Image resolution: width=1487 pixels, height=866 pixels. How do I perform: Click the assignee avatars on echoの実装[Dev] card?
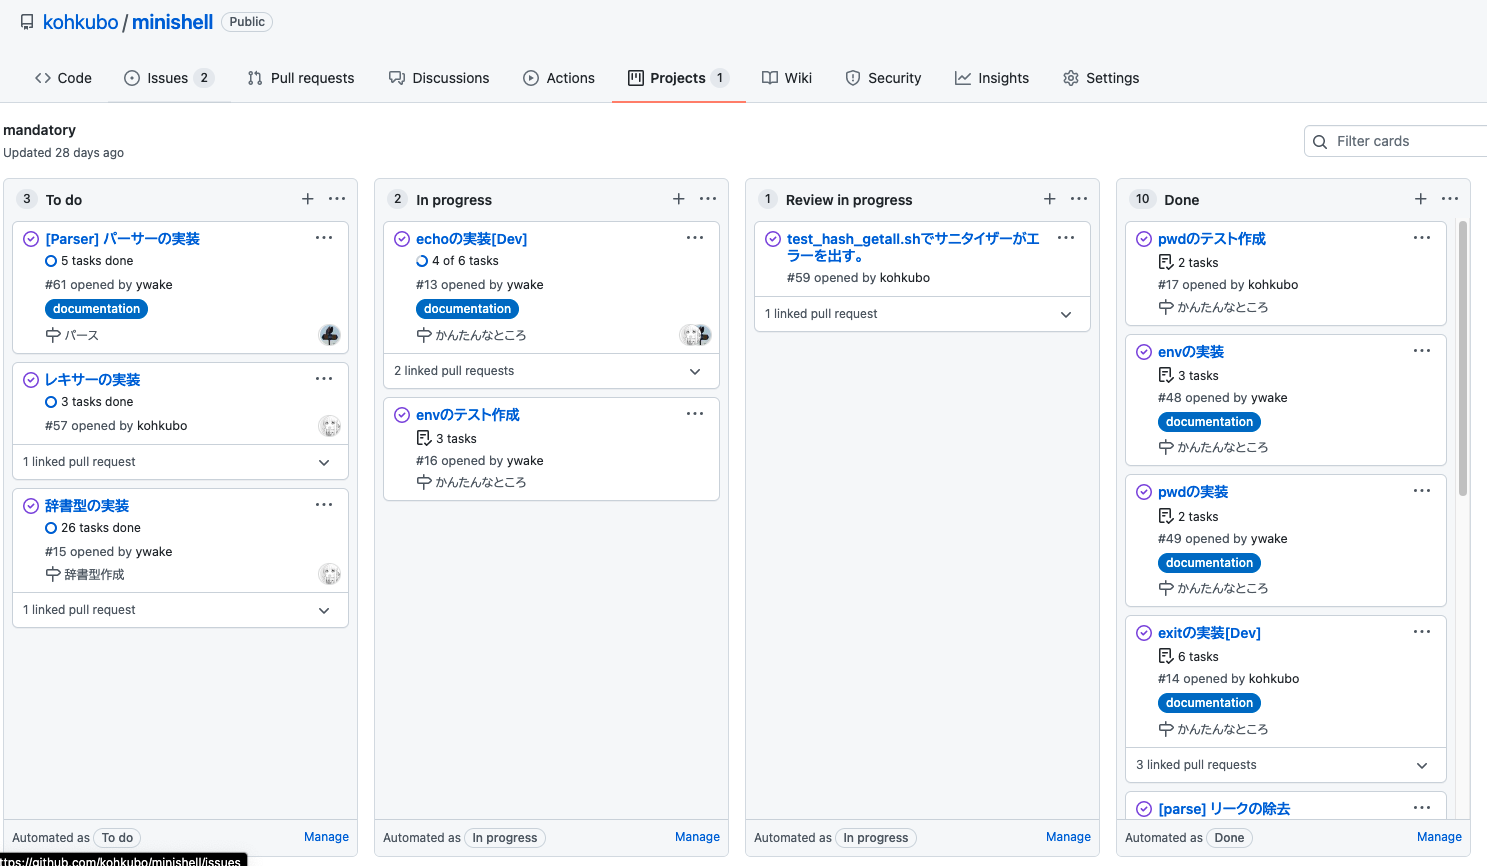695,335
